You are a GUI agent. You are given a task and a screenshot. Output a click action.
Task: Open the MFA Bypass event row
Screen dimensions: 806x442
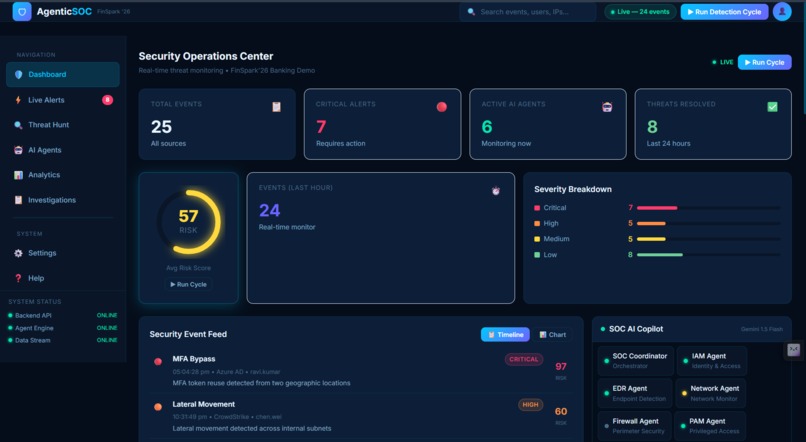click(361, 371)
